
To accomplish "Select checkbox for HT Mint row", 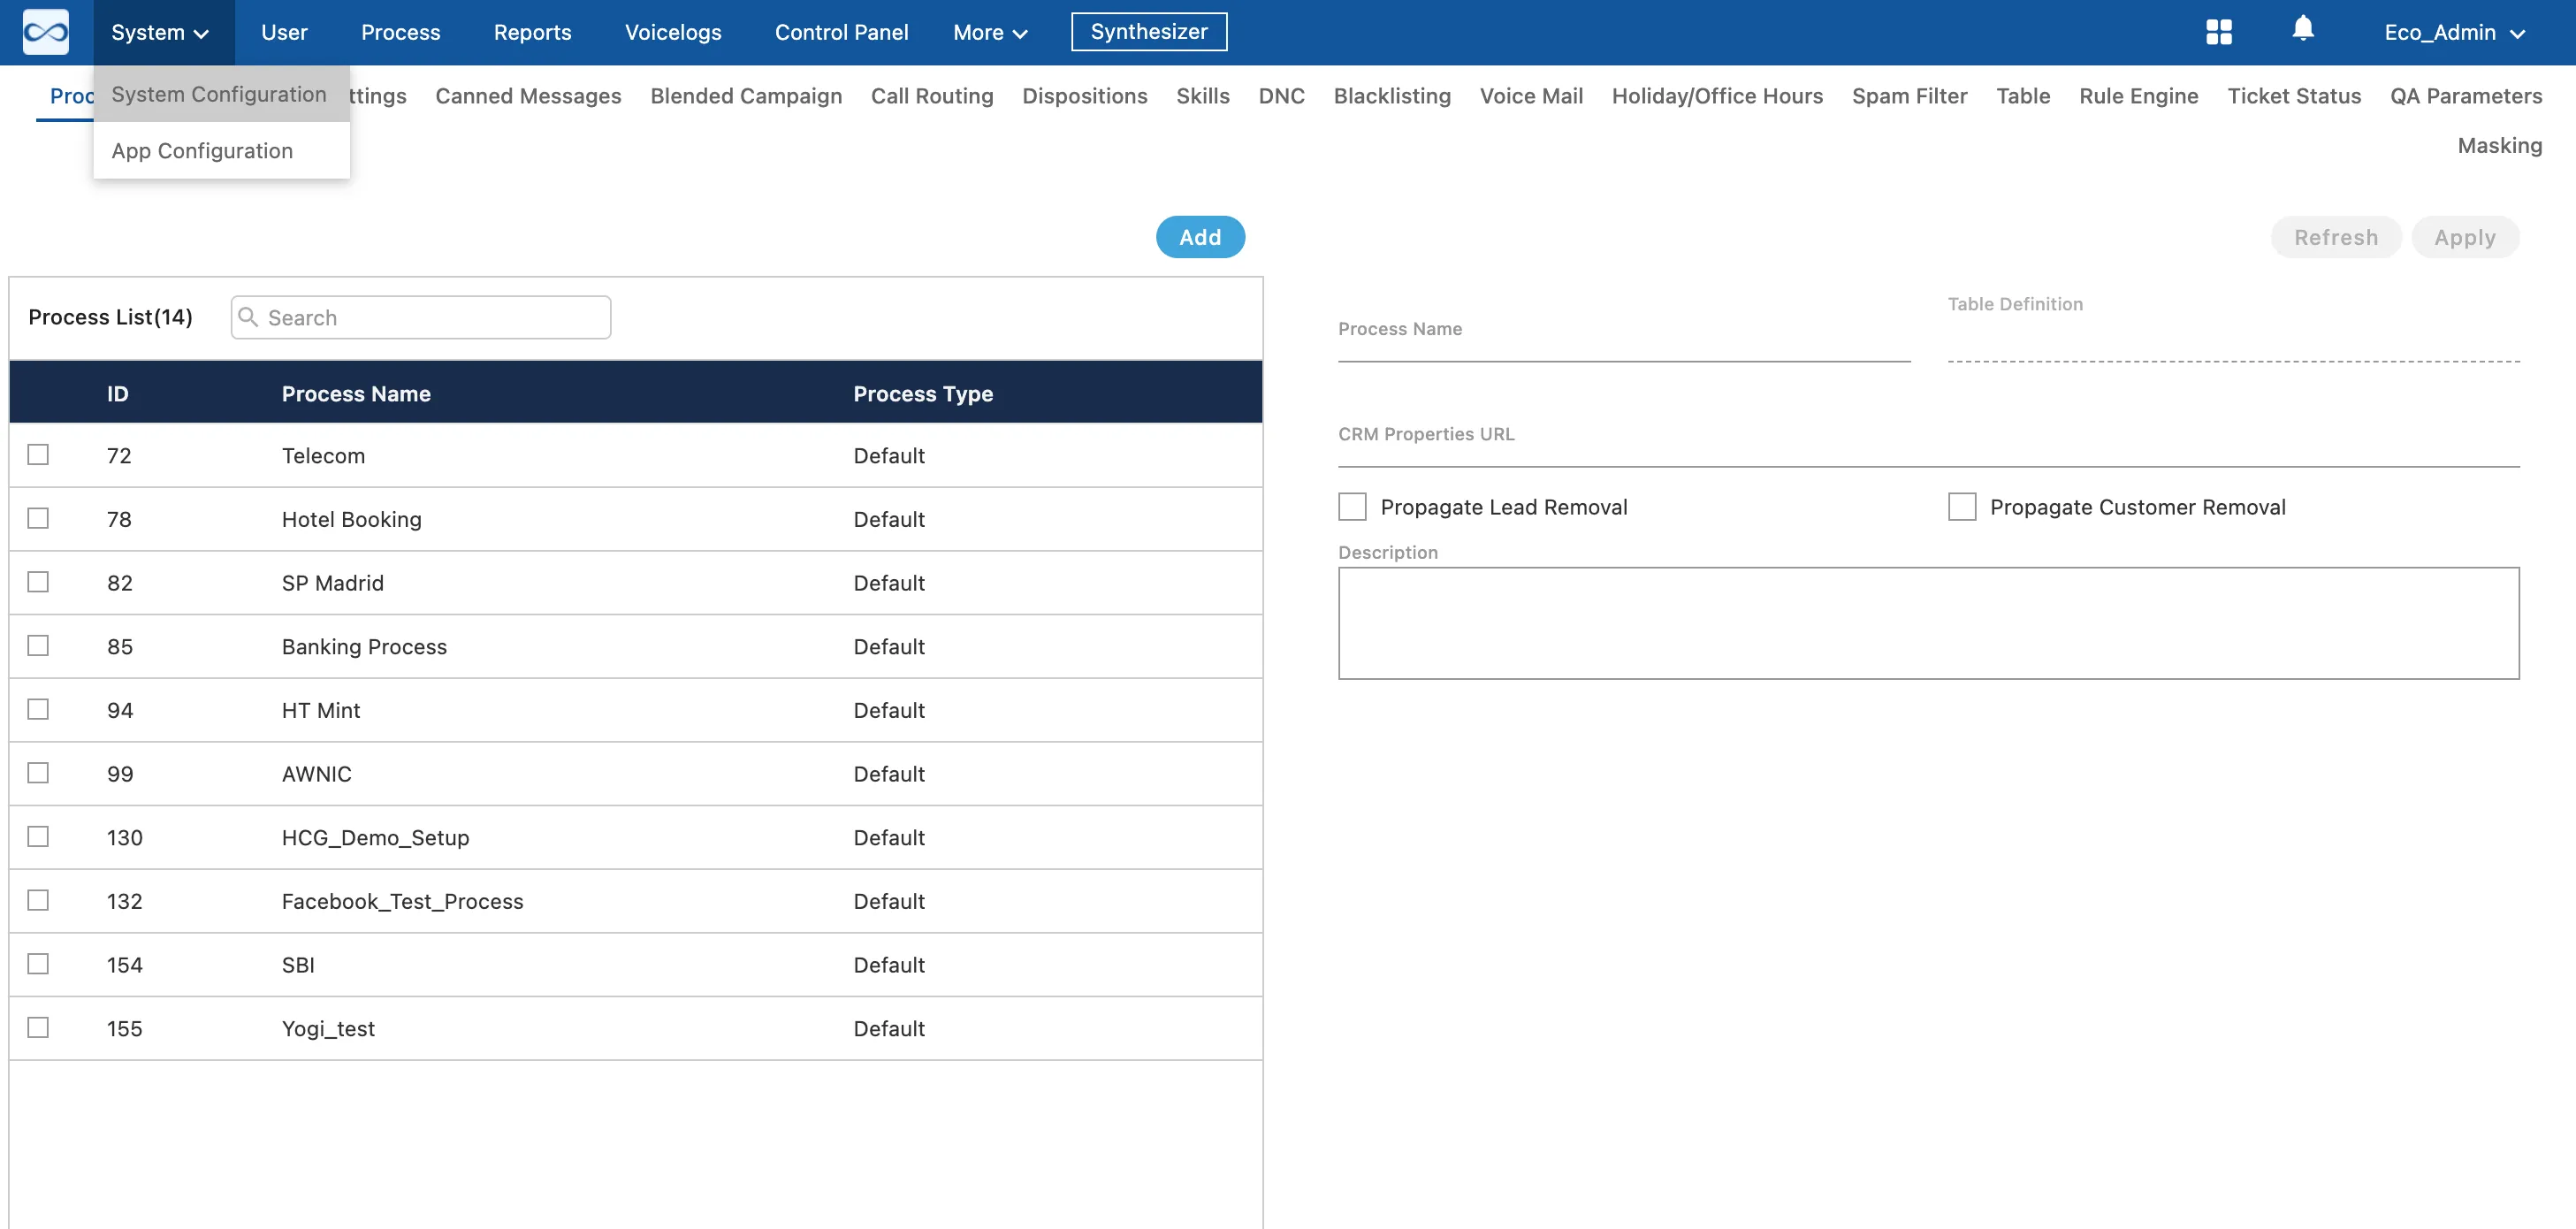I will point(38,709).
